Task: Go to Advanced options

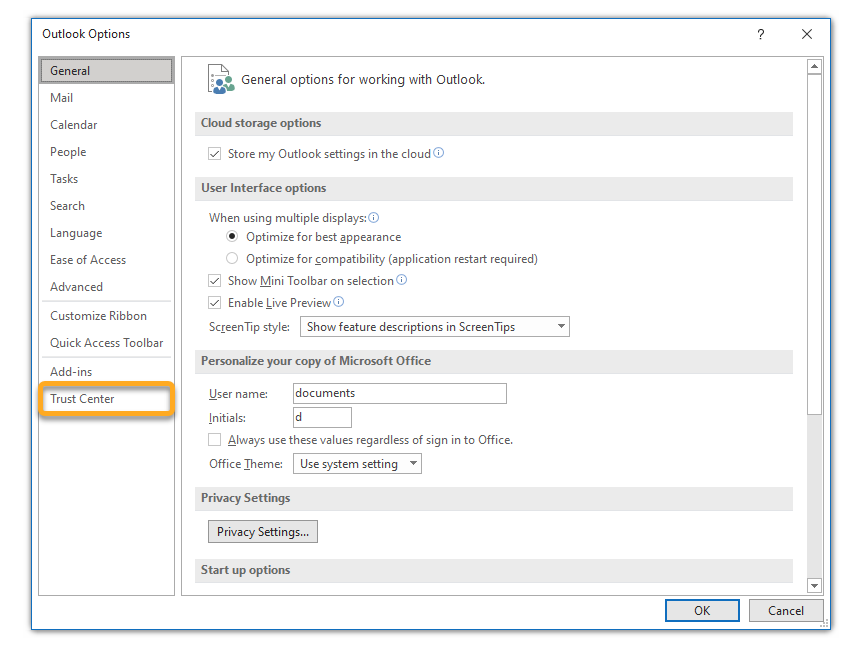Action: [107, 287]
